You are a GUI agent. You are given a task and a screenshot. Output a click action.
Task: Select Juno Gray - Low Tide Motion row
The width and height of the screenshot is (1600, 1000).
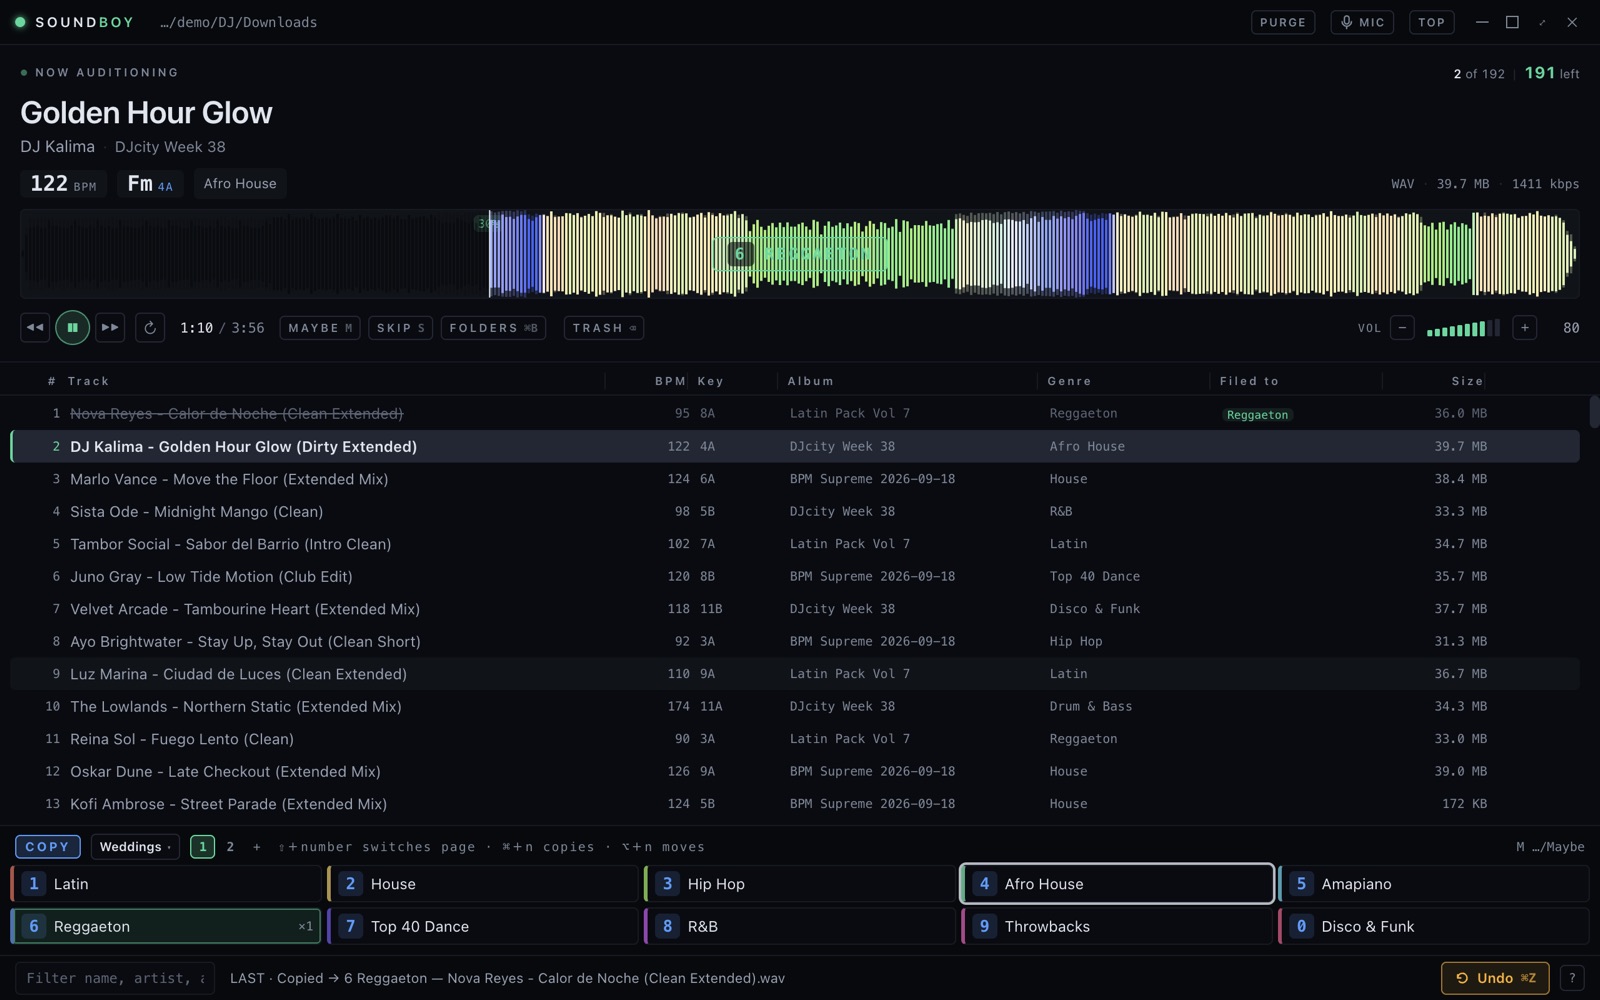[795, 577]
